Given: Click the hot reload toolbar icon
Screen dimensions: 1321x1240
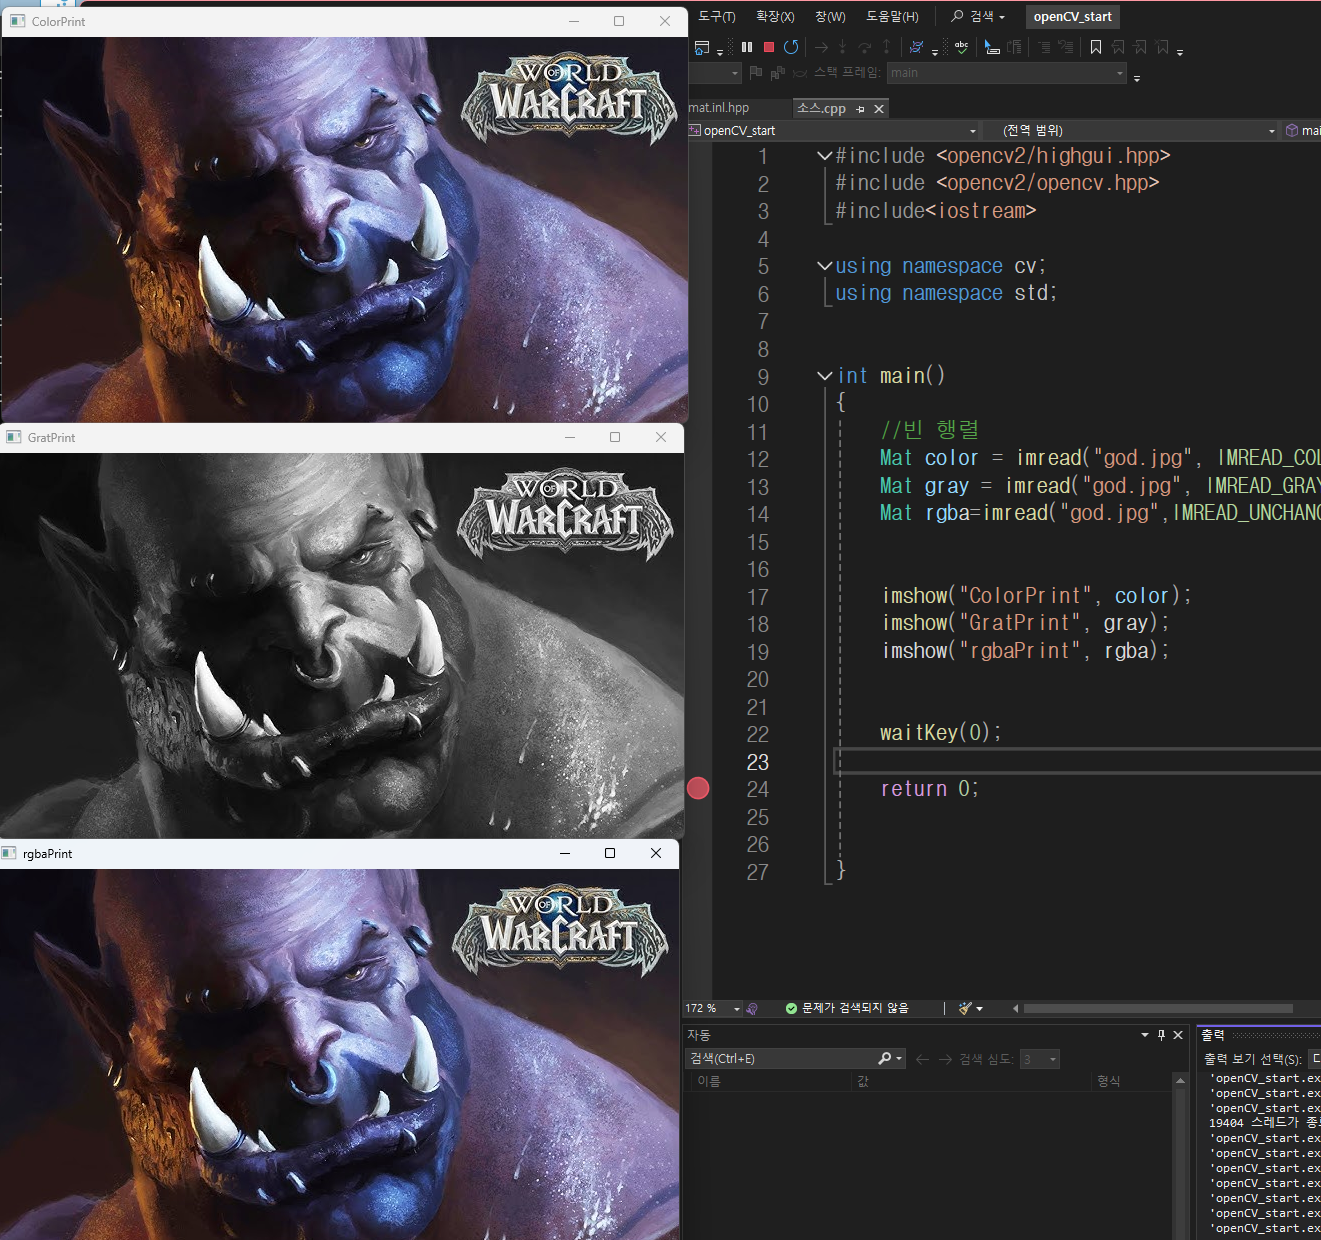Looking at the screenshot, I should [916, 47].
